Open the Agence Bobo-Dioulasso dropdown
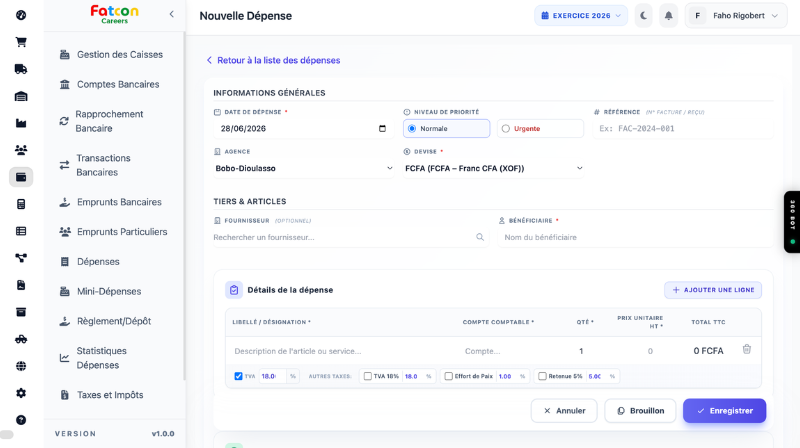800x448 pixels. pyautogui.click(x=304, y=168)
